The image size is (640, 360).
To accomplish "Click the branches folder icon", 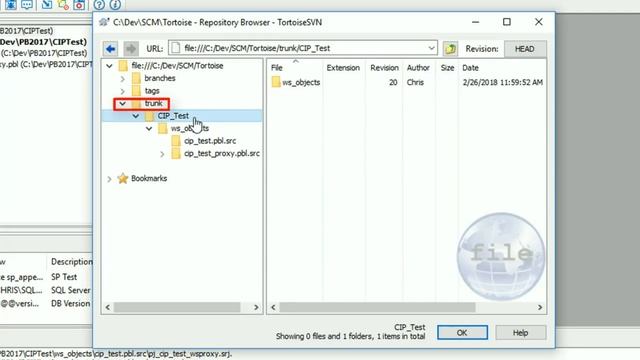I will pyautogui.click(x=136, y=78).
